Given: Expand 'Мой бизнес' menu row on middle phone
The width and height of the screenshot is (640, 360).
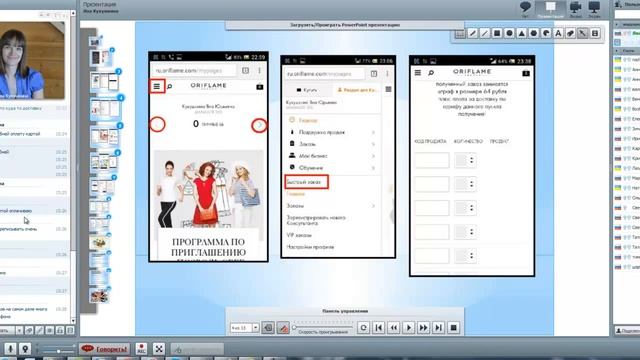Looking at the screenshot, I should (x=332, y=156).
